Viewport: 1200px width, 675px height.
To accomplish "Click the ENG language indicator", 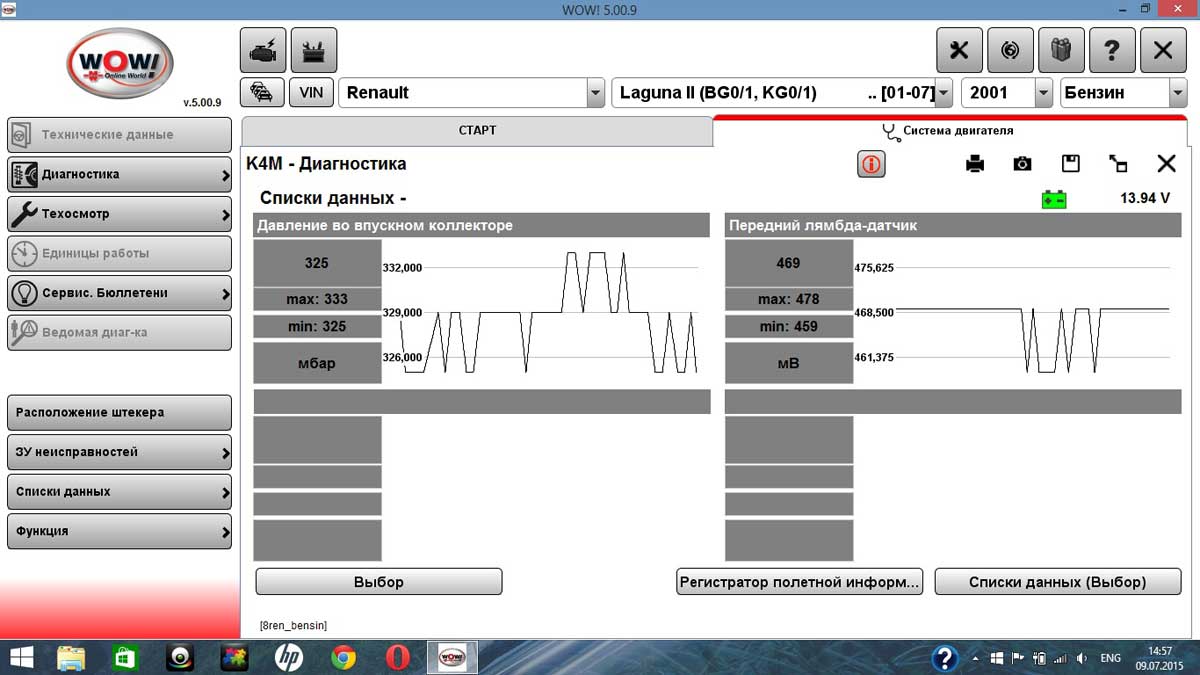I will (1111, 659).
